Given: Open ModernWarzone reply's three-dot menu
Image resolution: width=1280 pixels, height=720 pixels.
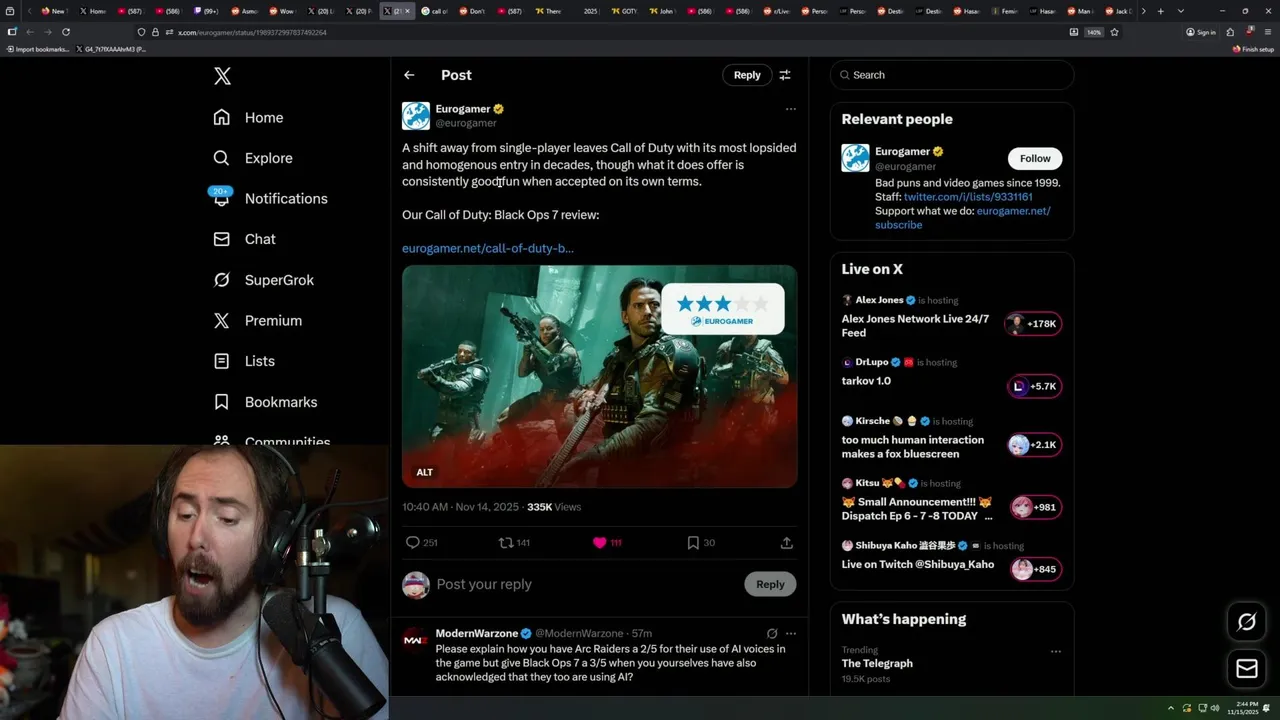Looking at the screenshot, I should 791,633.
